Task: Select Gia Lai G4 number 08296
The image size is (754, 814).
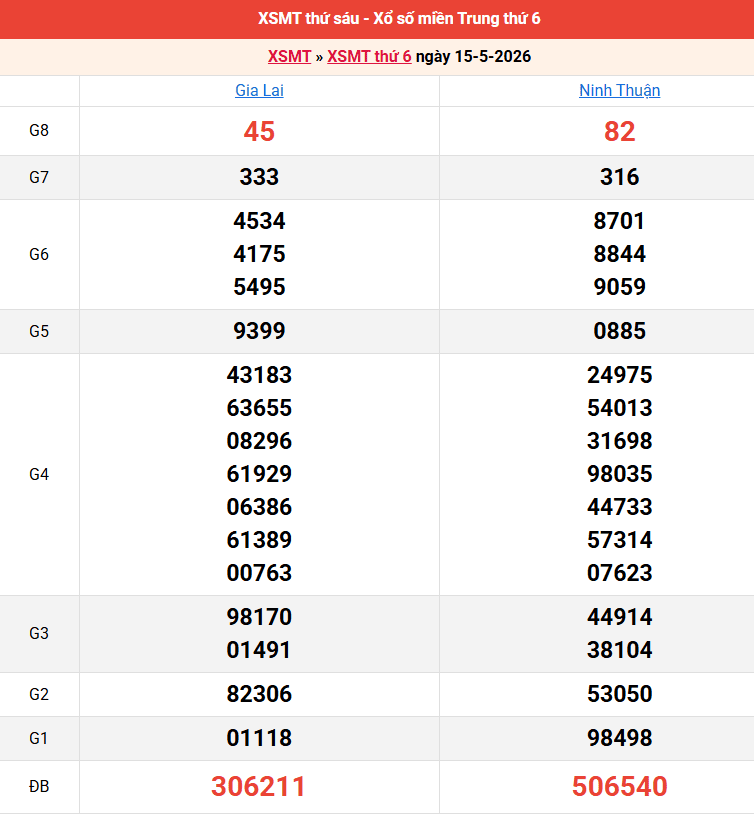Action: pos(259,441)
